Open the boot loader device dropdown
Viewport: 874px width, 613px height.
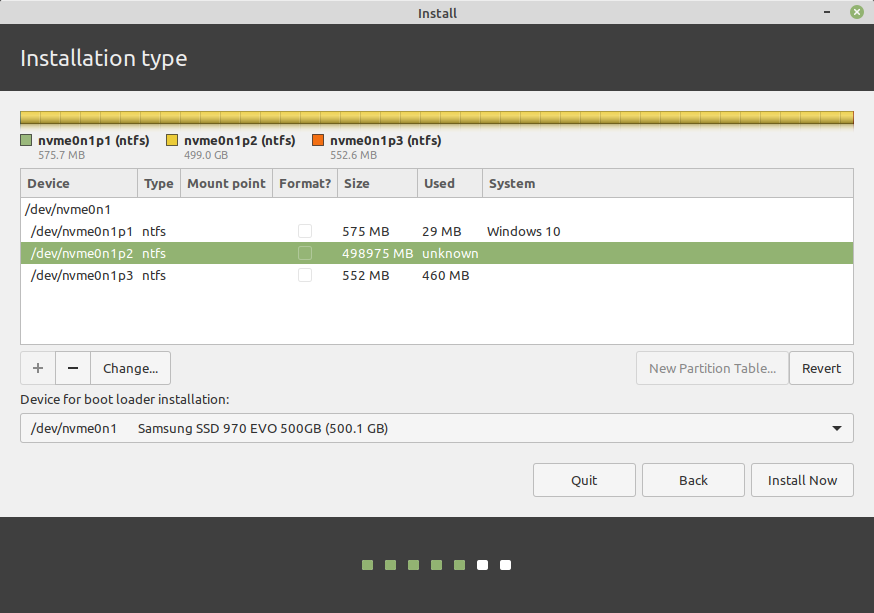click(x=437, y=428)
